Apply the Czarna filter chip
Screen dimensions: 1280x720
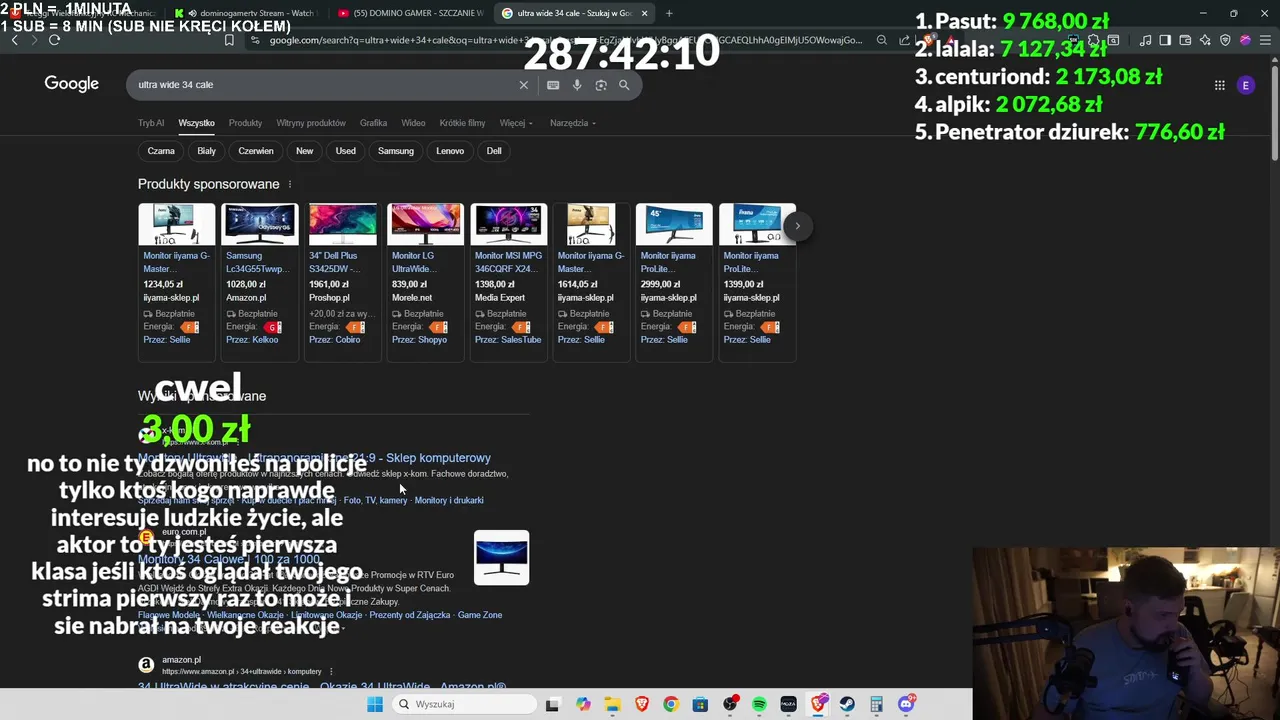coord(161,151)
